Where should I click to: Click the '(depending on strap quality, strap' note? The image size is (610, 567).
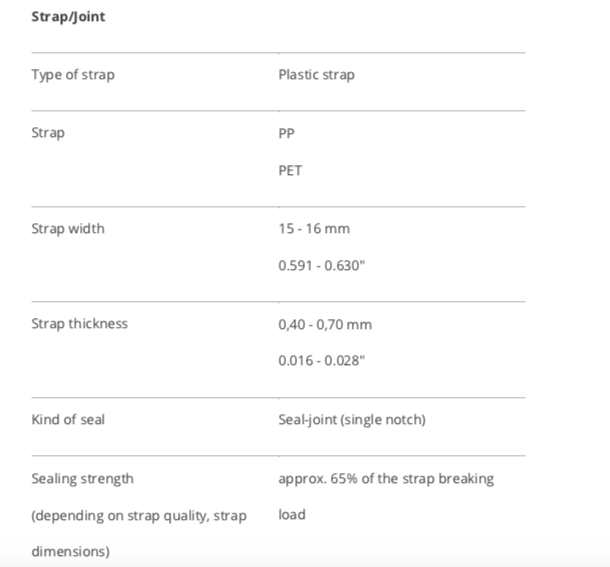139,516
